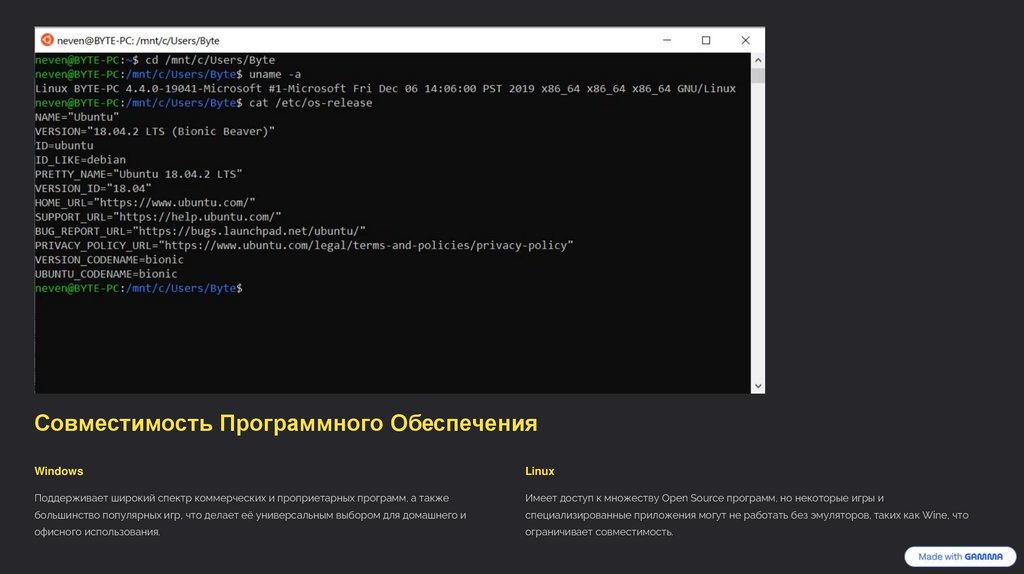
Task: Click the terminal scrollbar down arrow
Action: (x=758, y=386)
